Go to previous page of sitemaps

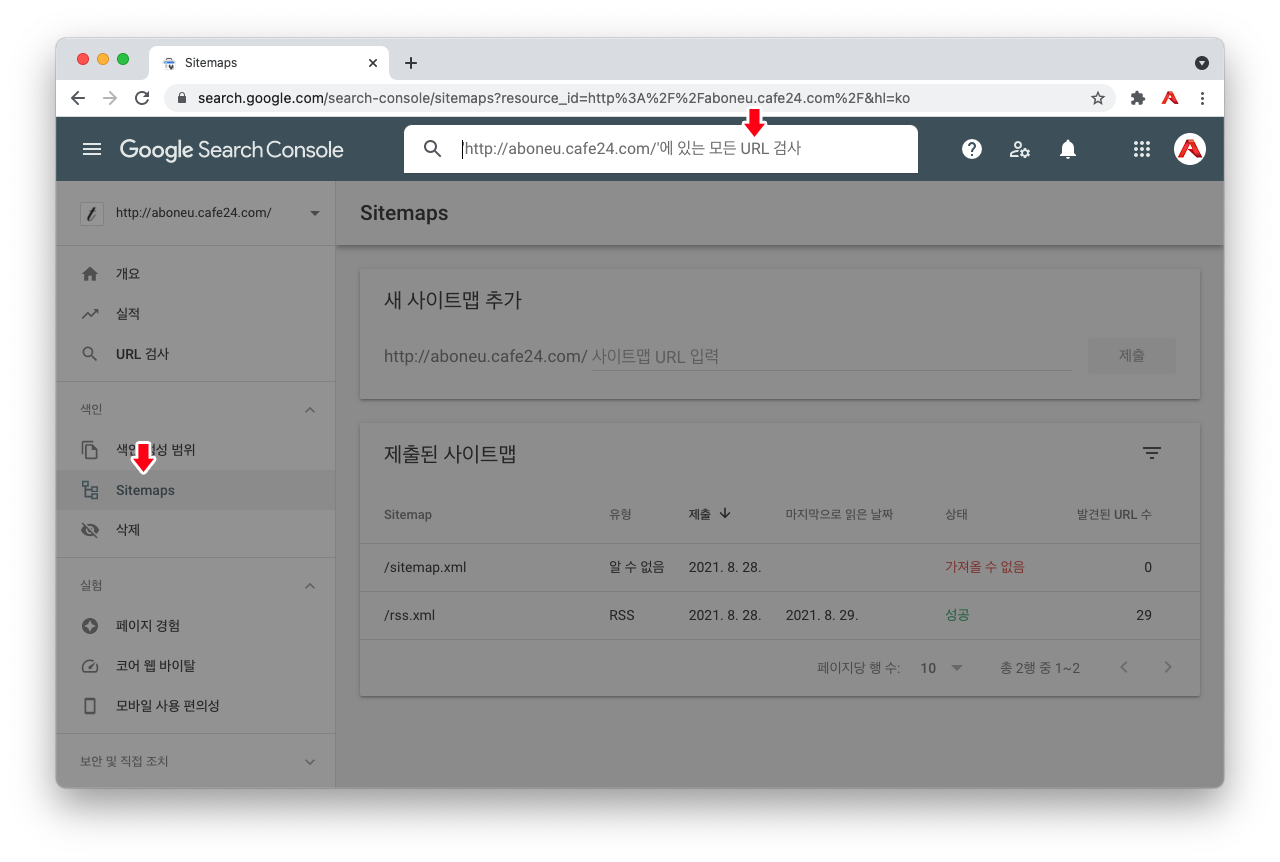click(1124, 667)
